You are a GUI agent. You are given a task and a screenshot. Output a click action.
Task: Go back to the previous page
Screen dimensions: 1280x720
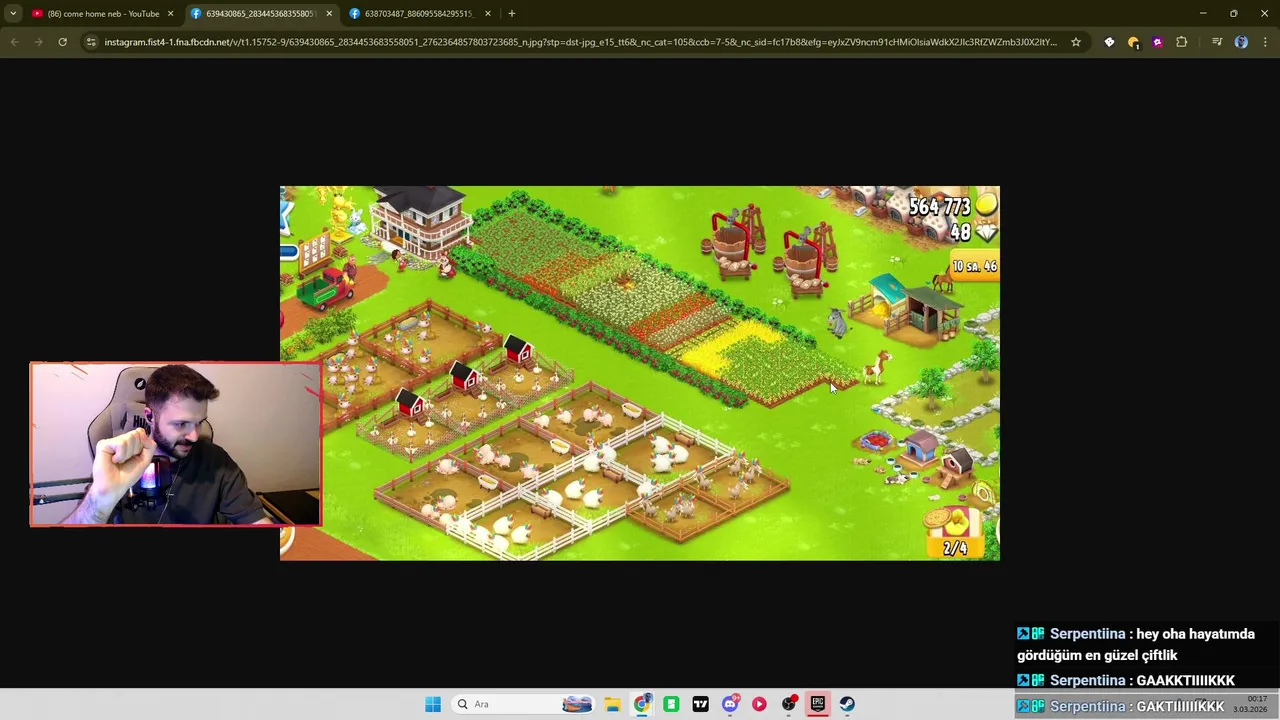coord(14,42)
